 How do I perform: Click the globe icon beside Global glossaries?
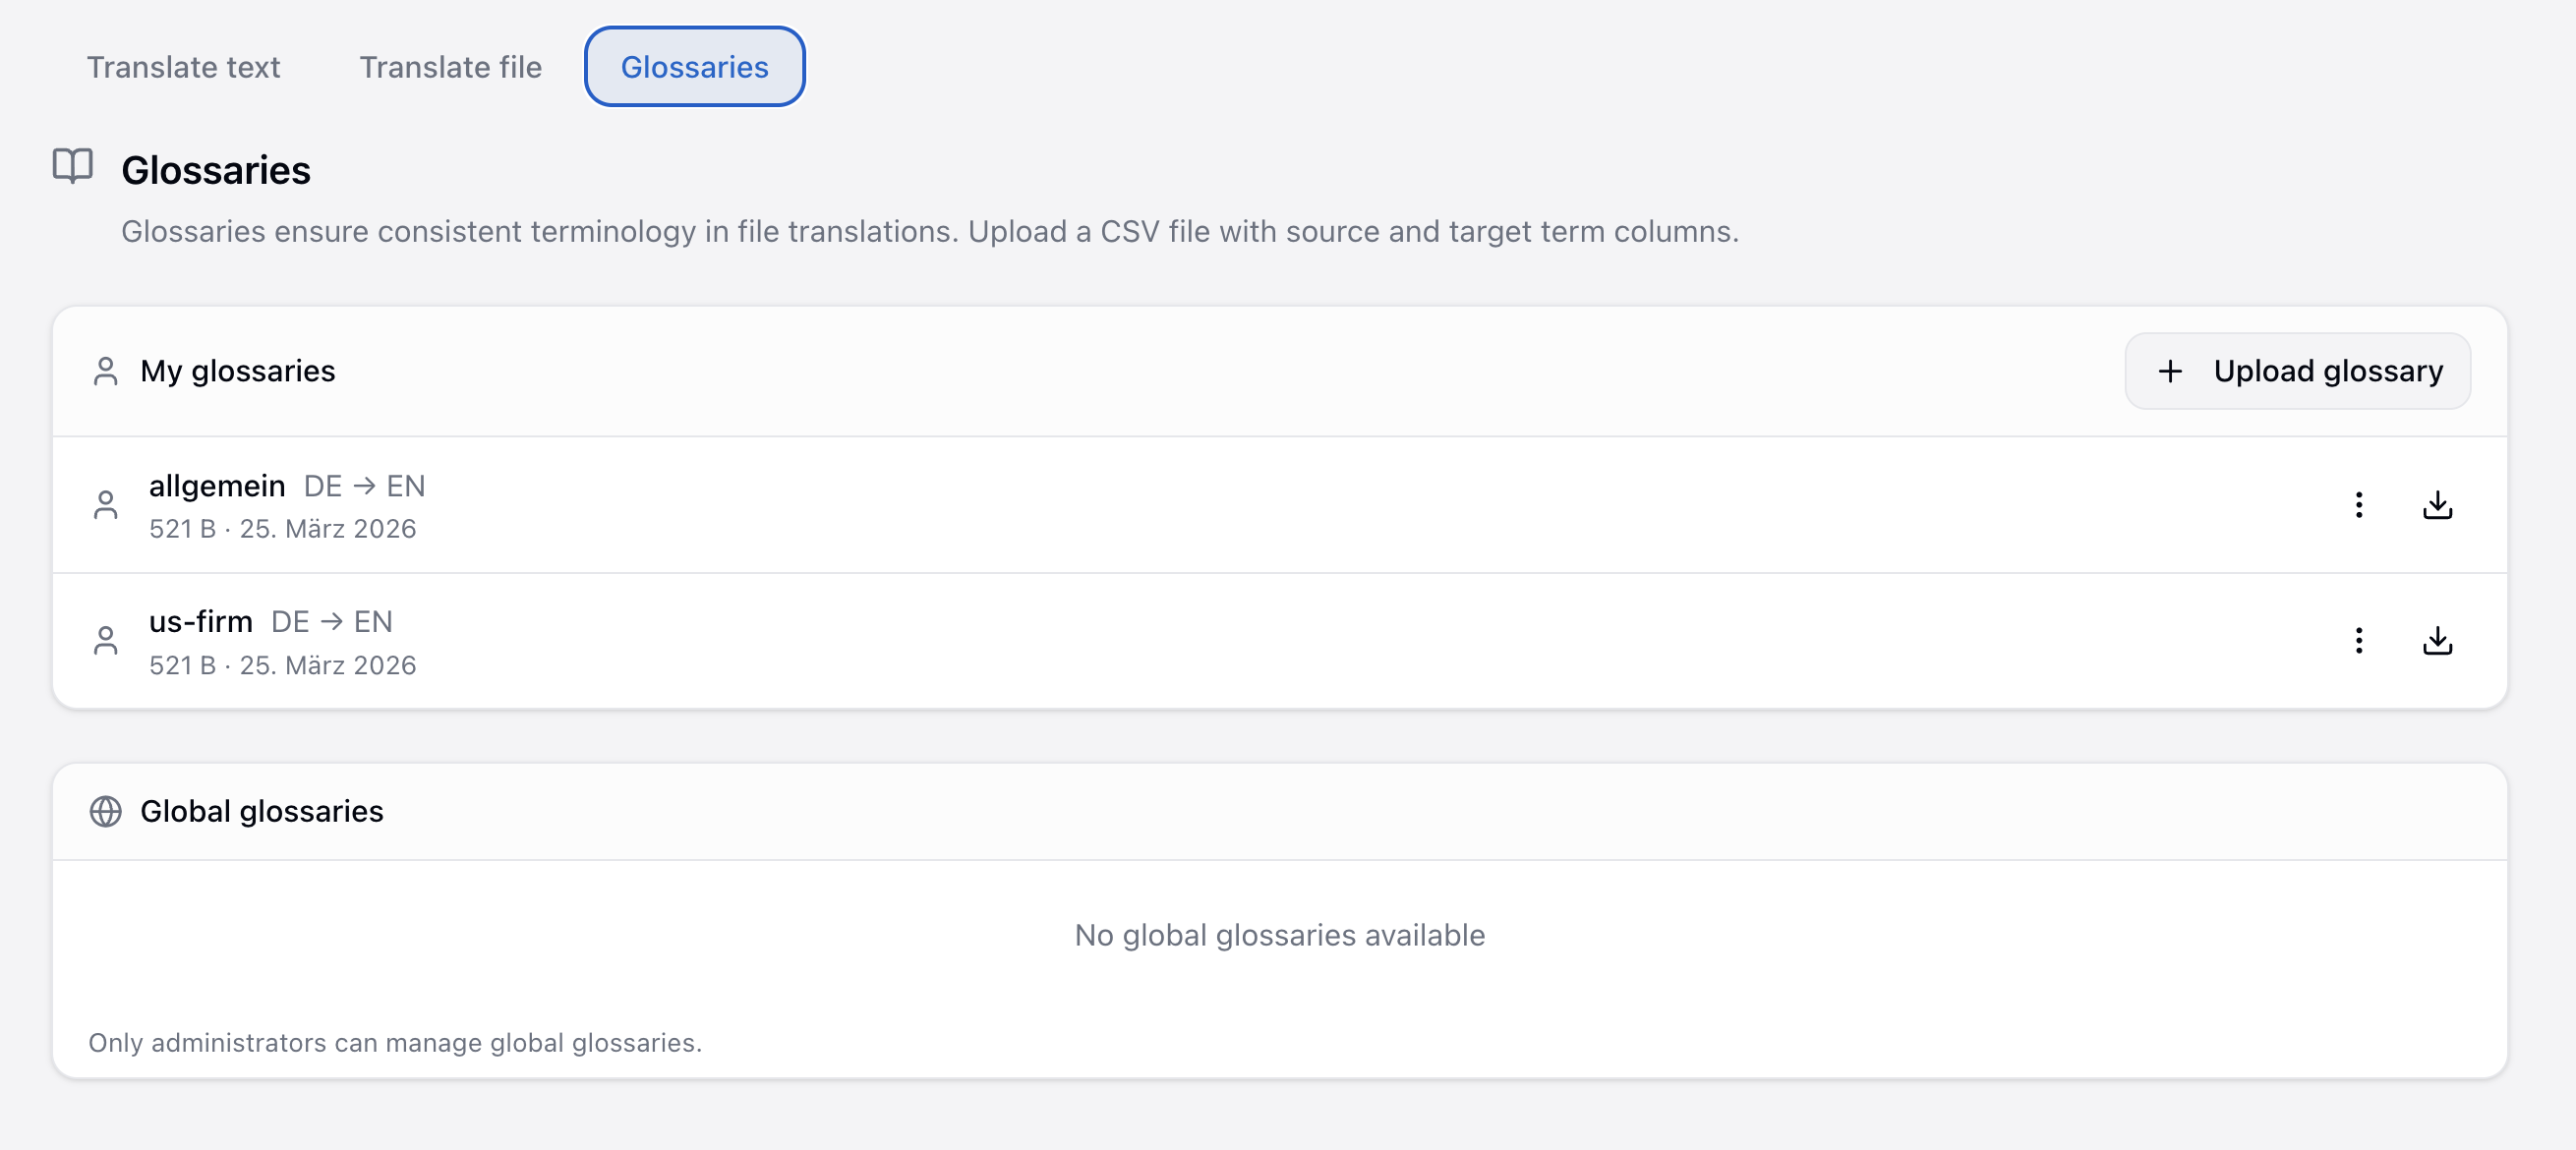click(x=107, y=811)
